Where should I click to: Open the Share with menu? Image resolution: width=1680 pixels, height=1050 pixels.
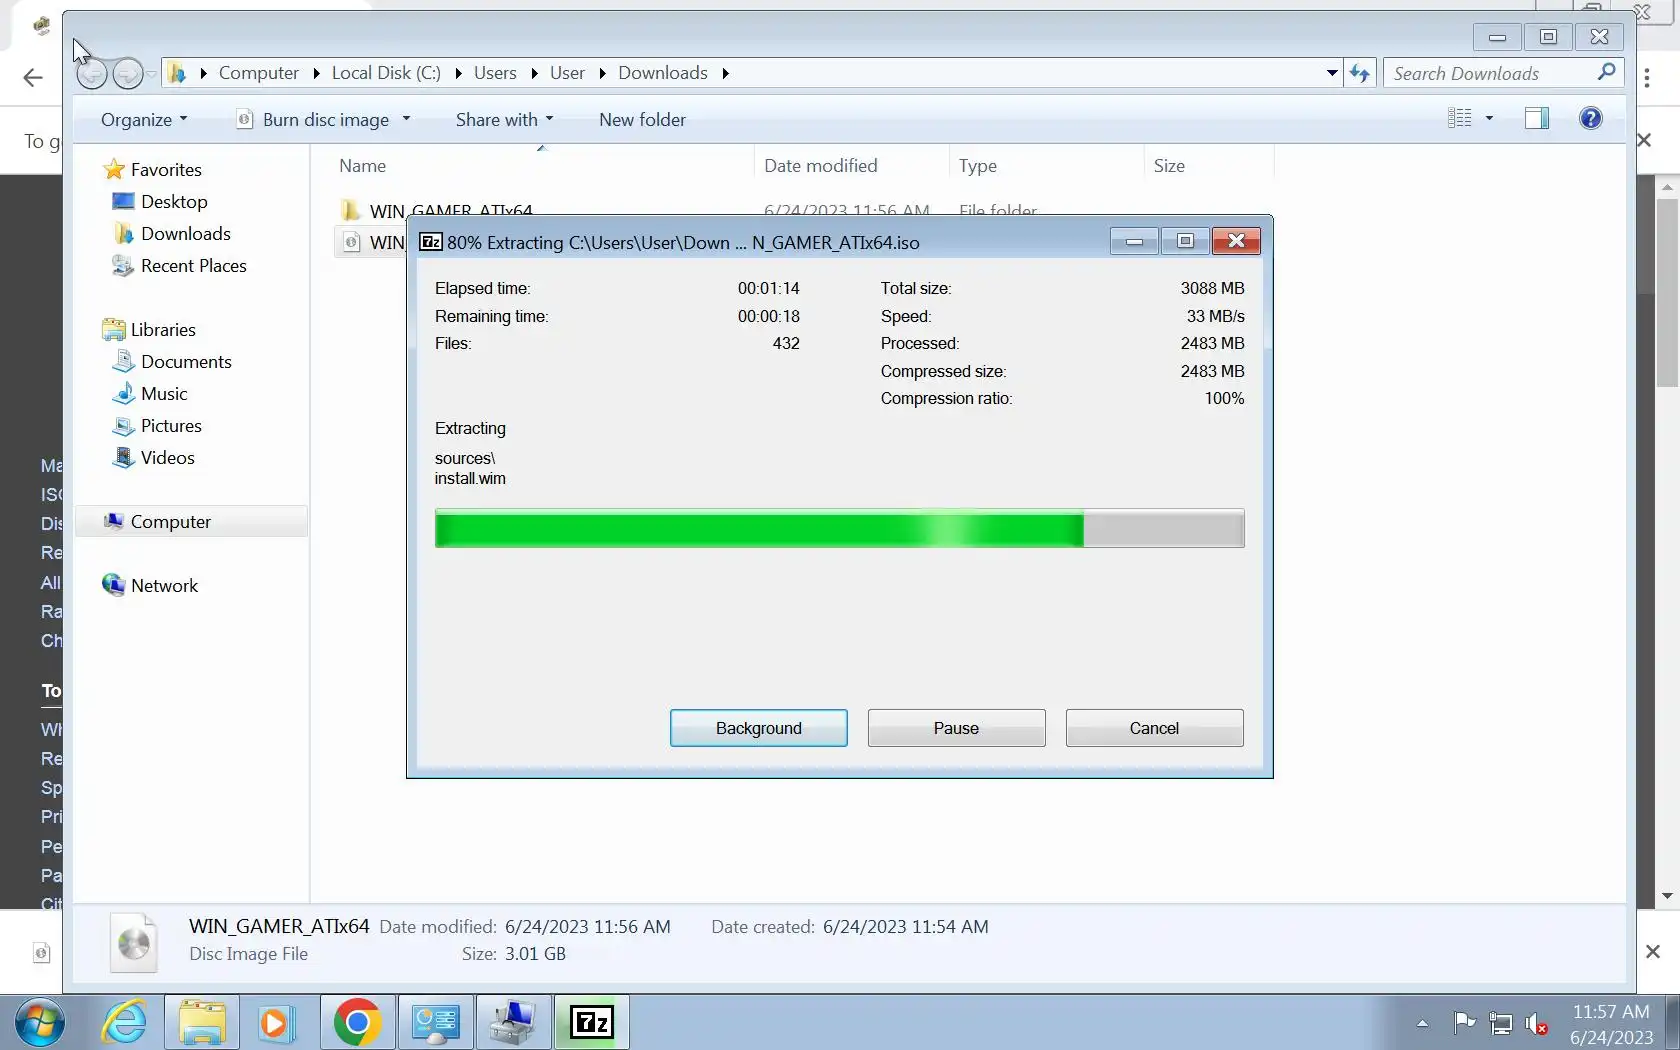pos(504,120)
